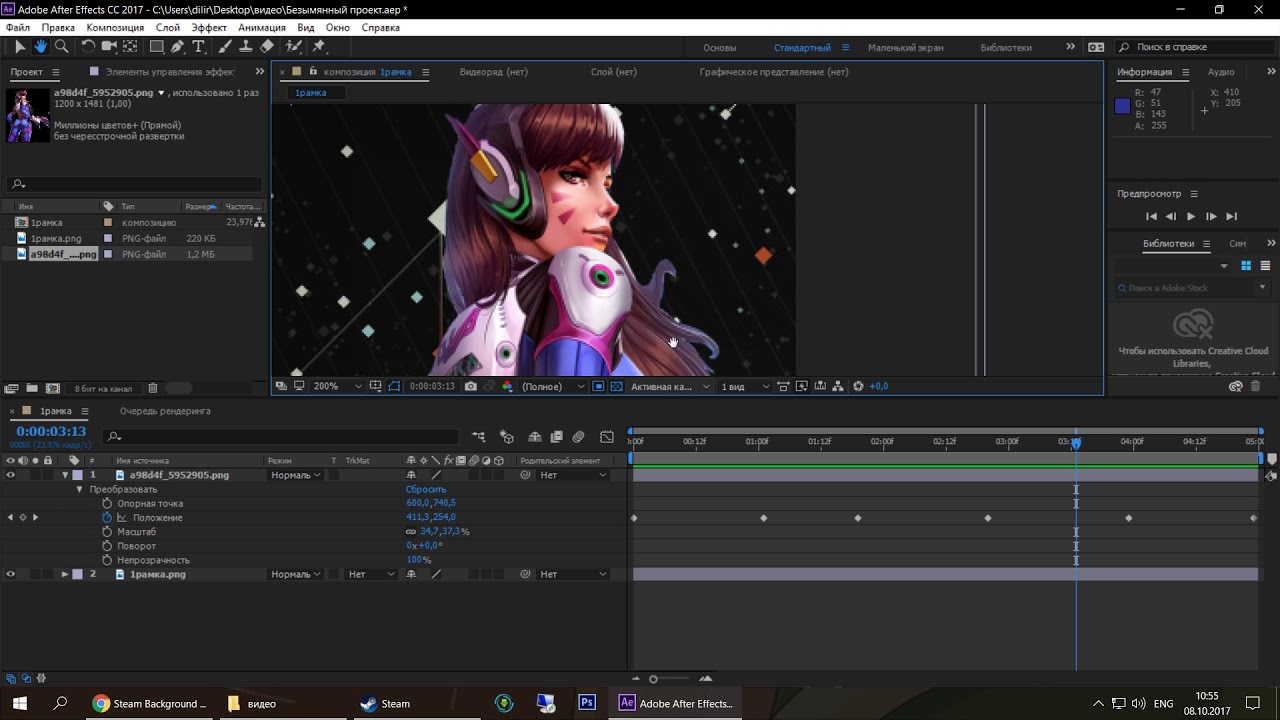Image resolution: width=1280 pixels, height=720 pixels.
Task: Select the Text tool
Action: [x=198, y=46]
